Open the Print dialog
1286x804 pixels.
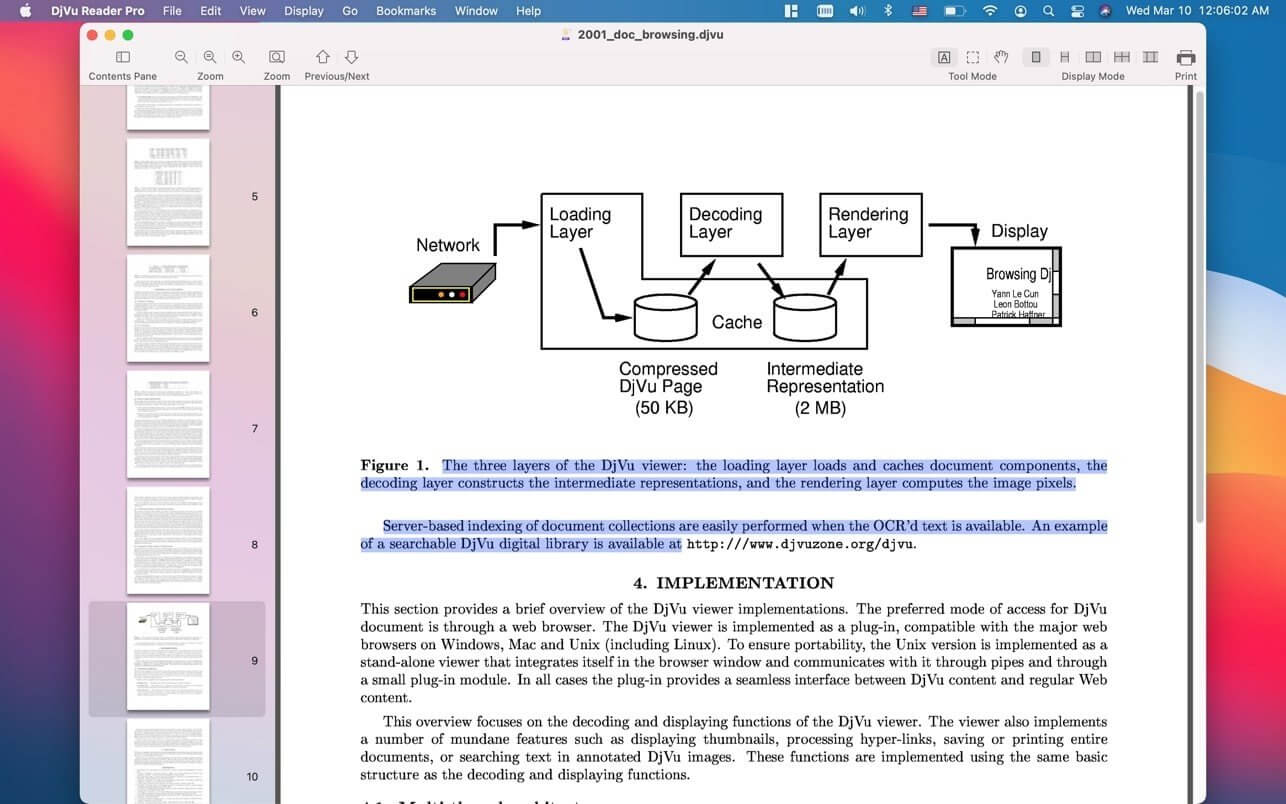click(x=1185, y=57)
